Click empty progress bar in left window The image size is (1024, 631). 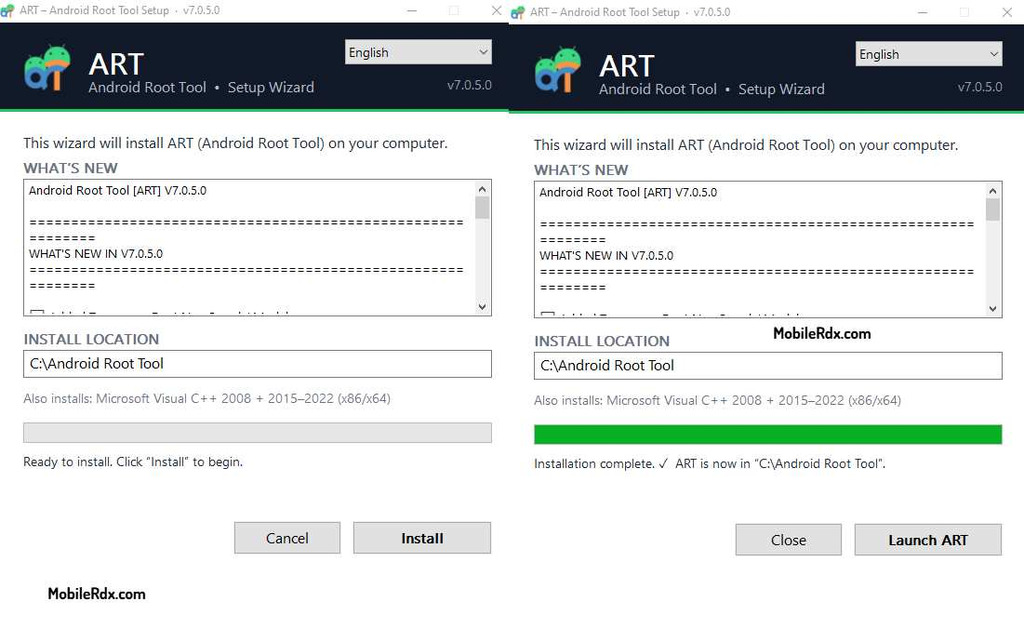coord(257,432)
